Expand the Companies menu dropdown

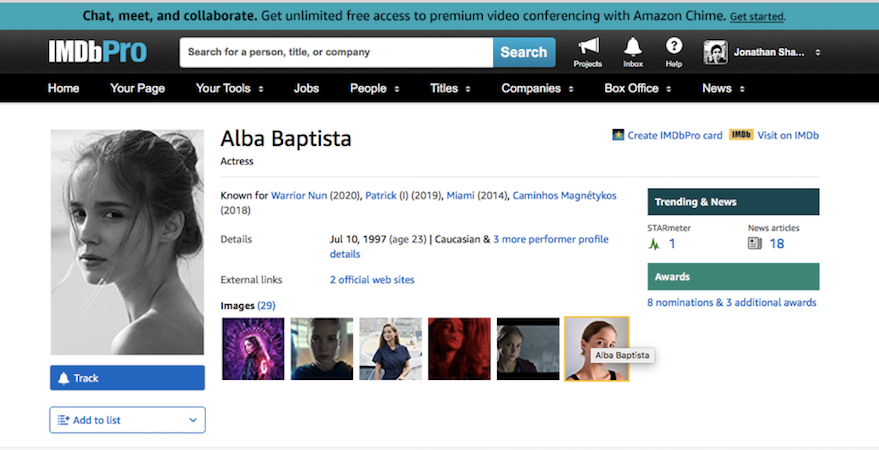coord(571,89)
